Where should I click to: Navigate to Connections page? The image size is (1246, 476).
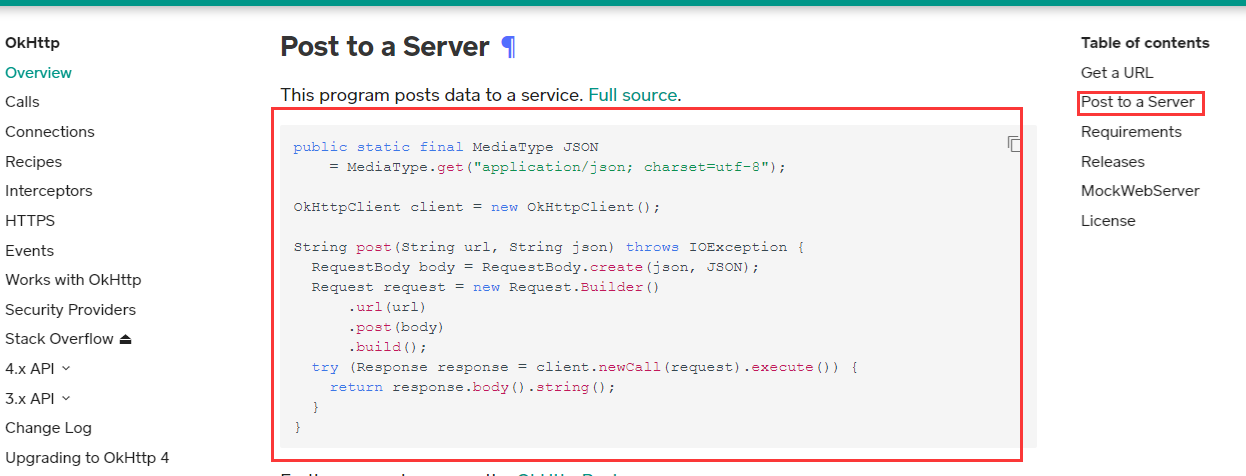point(50,132)
